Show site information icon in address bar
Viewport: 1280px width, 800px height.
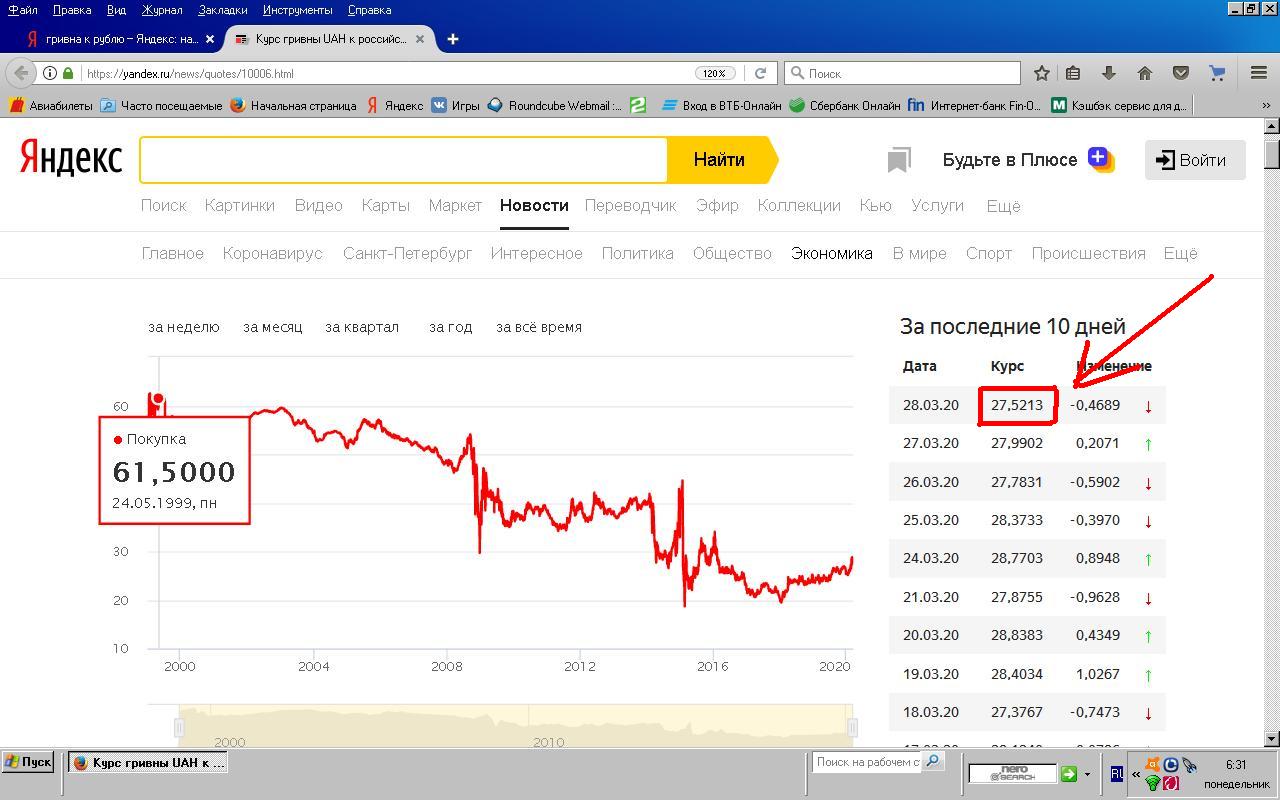(49, 73)
